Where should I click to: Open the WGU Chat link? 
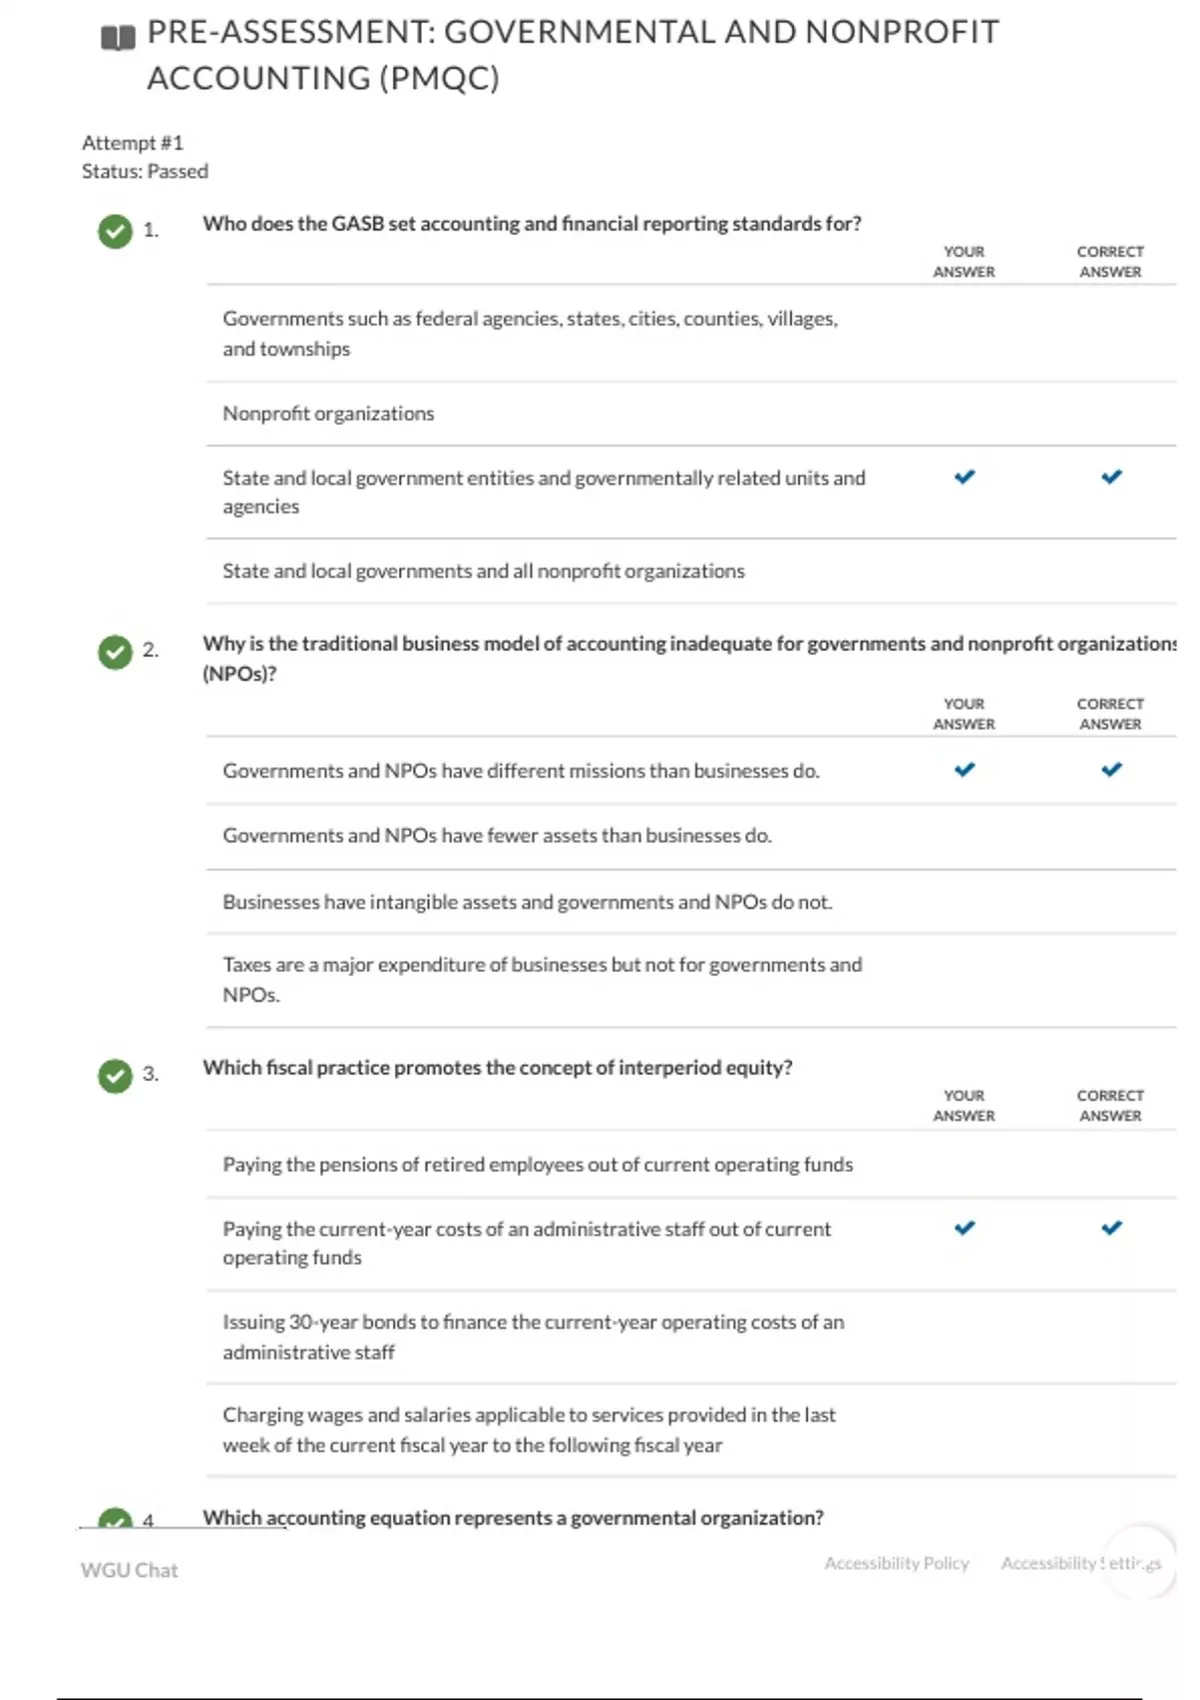(129, 1570)
